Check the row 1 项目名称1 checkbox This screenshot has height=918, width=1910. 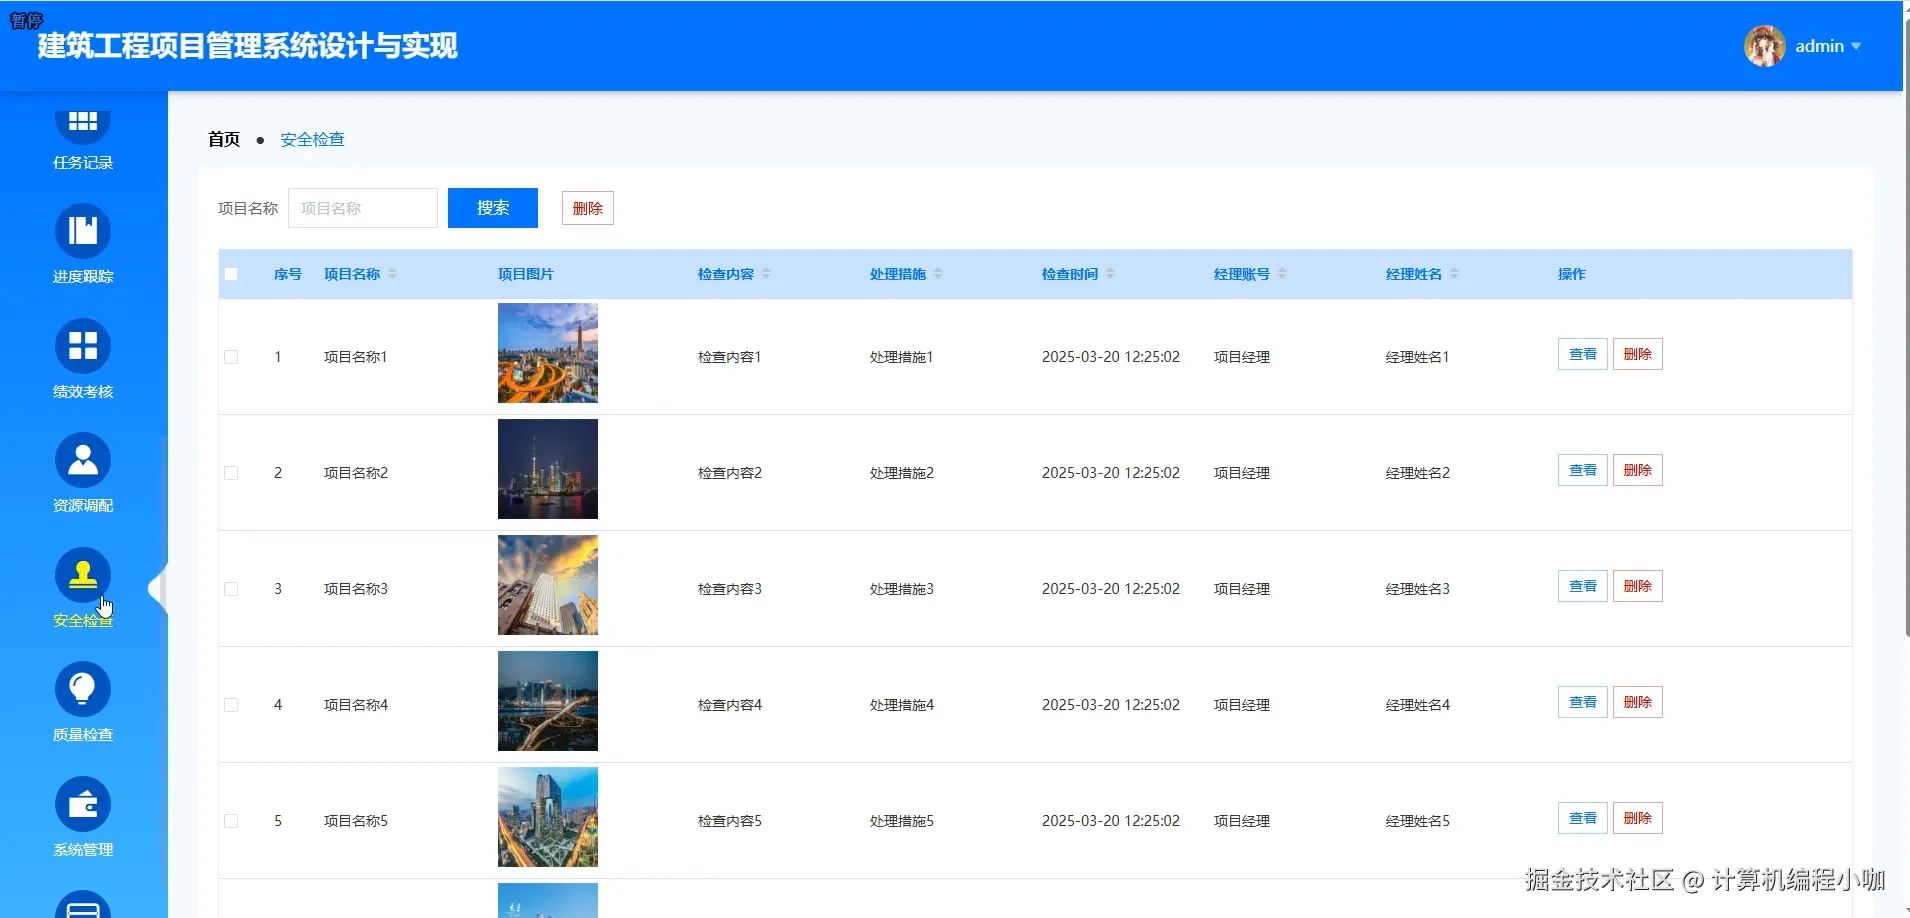point(231,357)
